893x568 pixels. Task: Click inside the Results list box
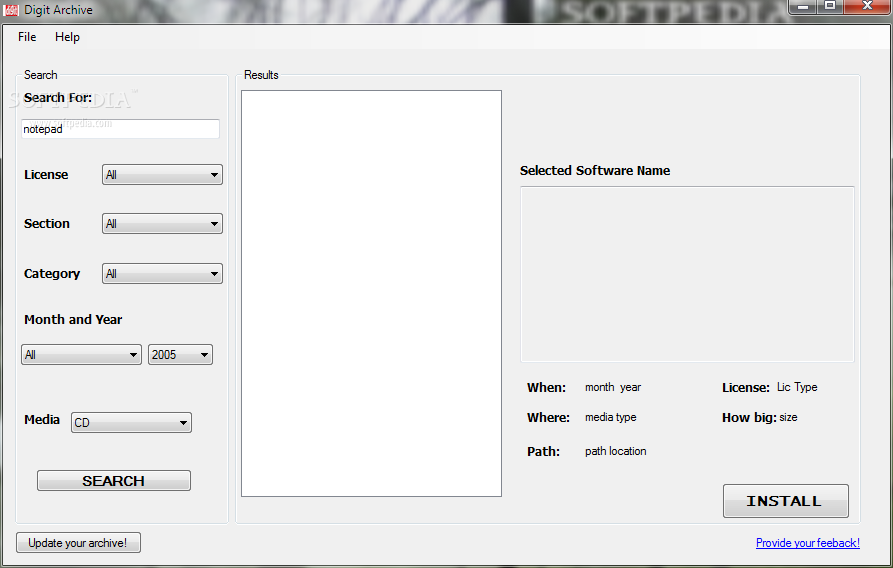[371, 293]
